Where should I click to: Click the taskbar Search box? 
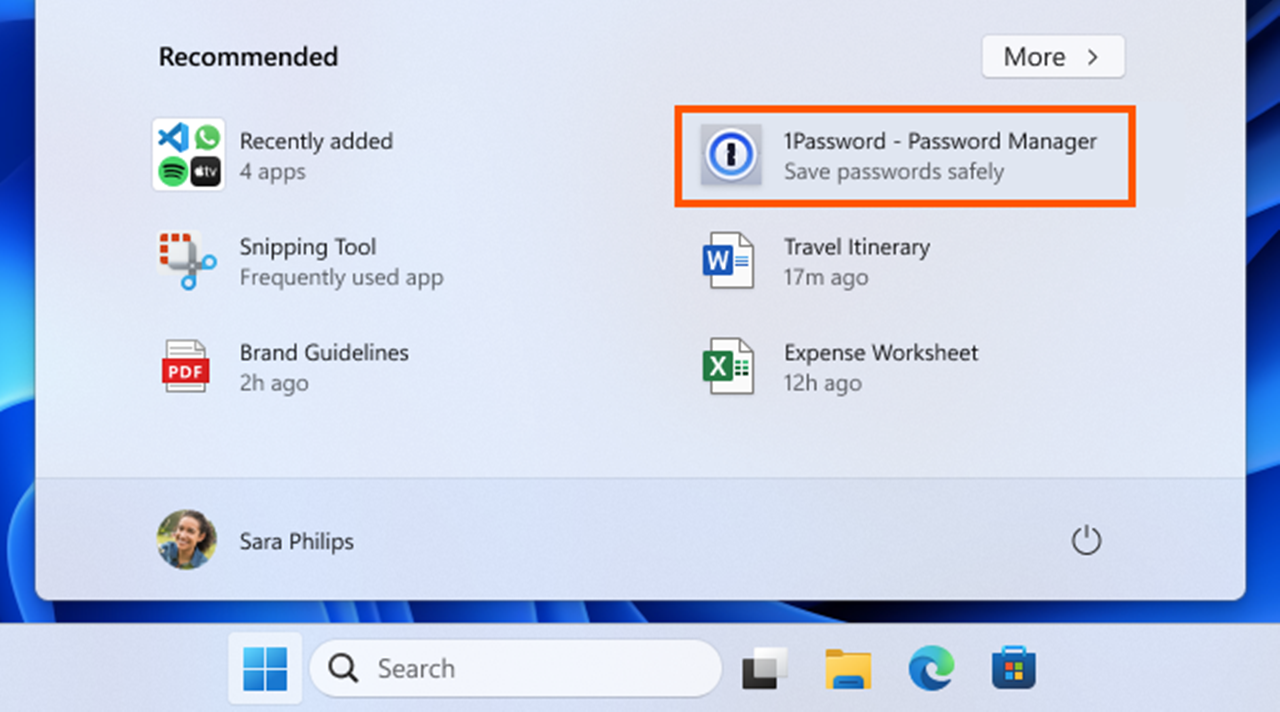point(515,668)
